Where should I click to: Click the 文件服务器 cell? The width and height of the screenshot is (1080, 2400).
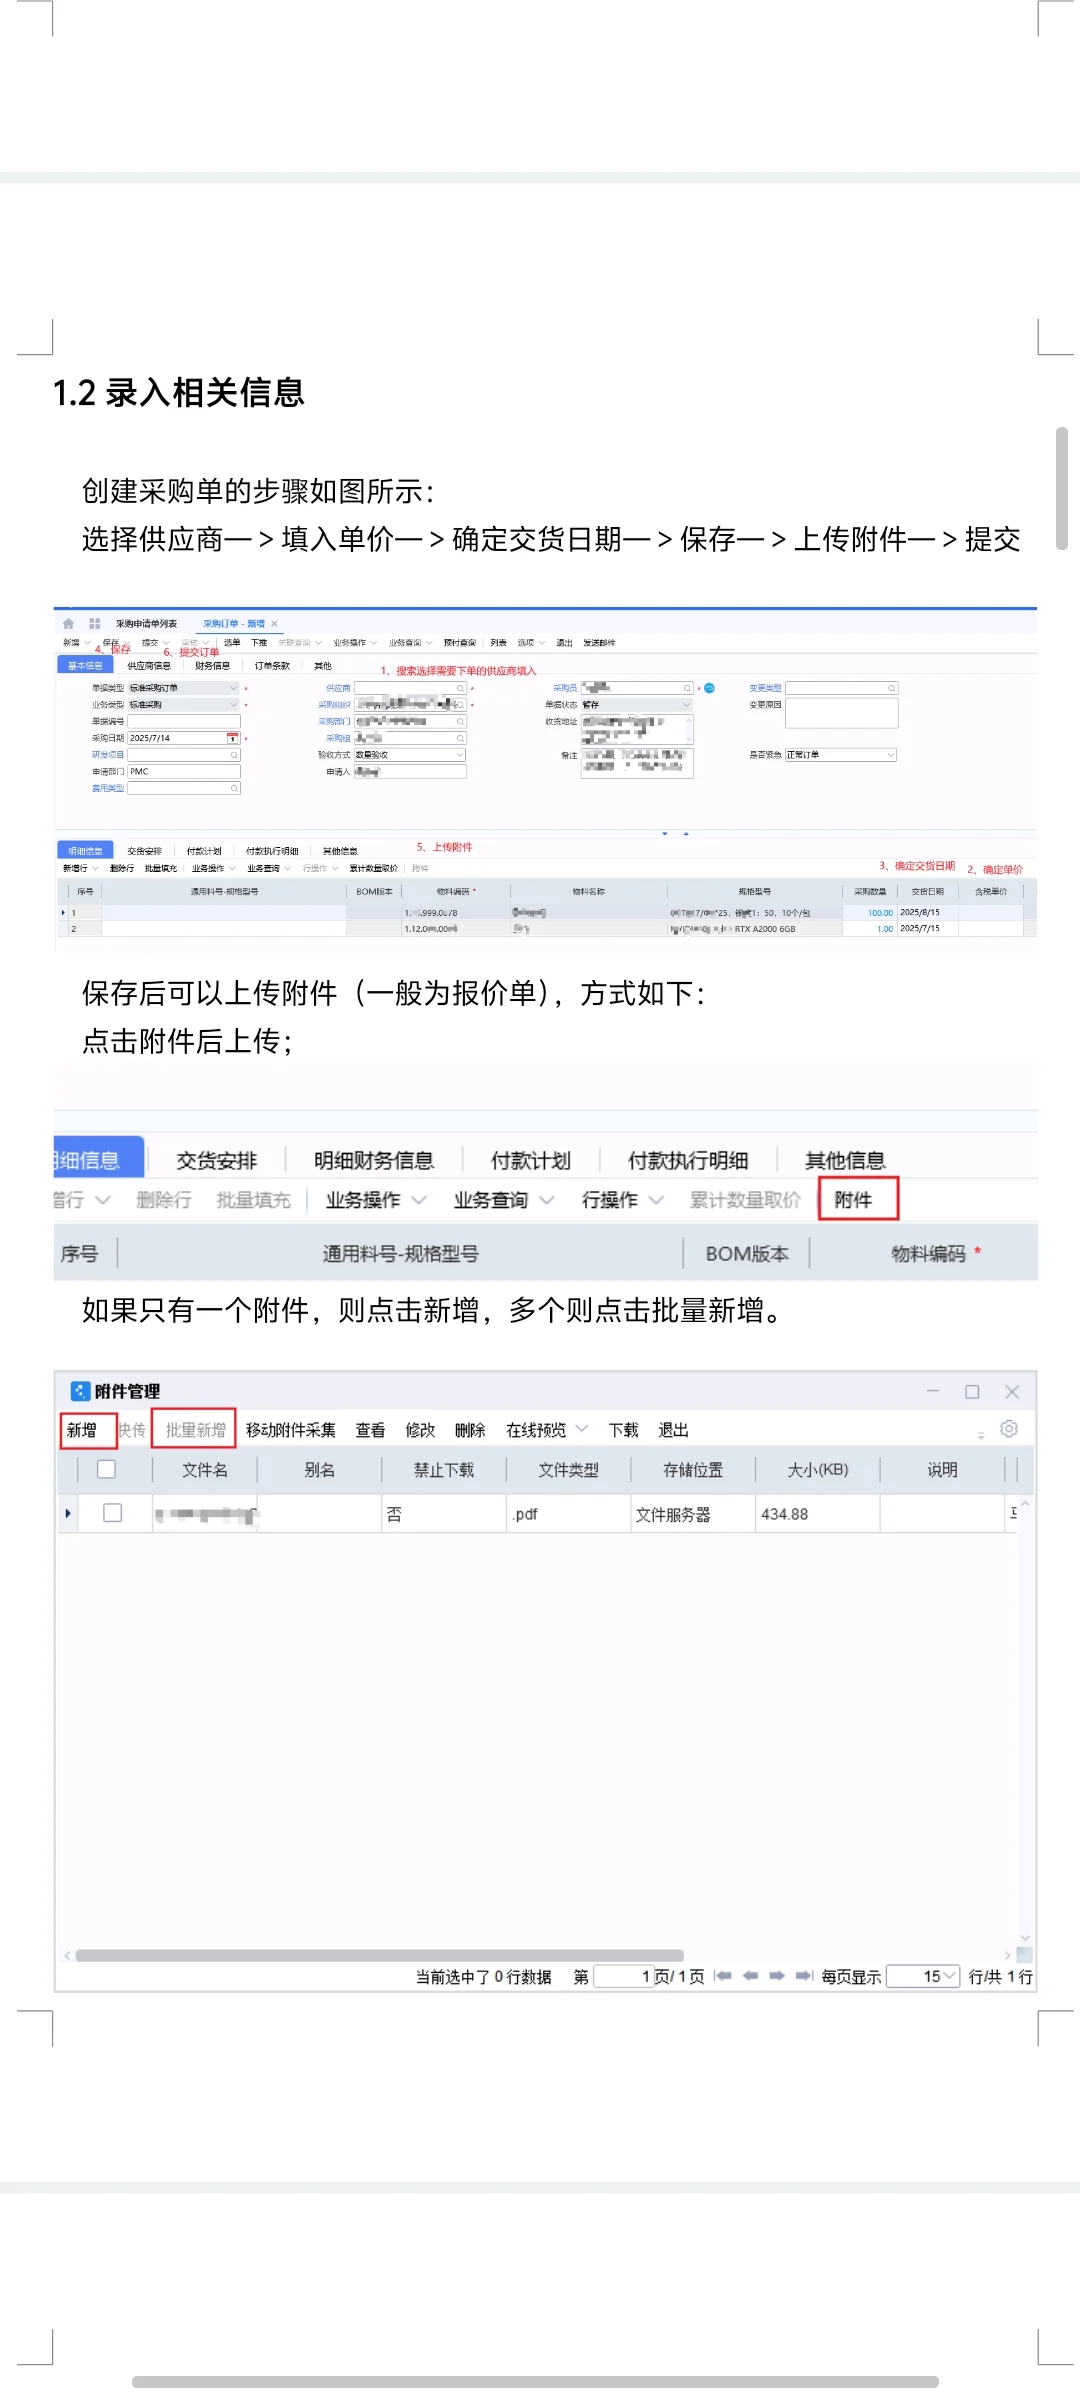pos(693,1514)
